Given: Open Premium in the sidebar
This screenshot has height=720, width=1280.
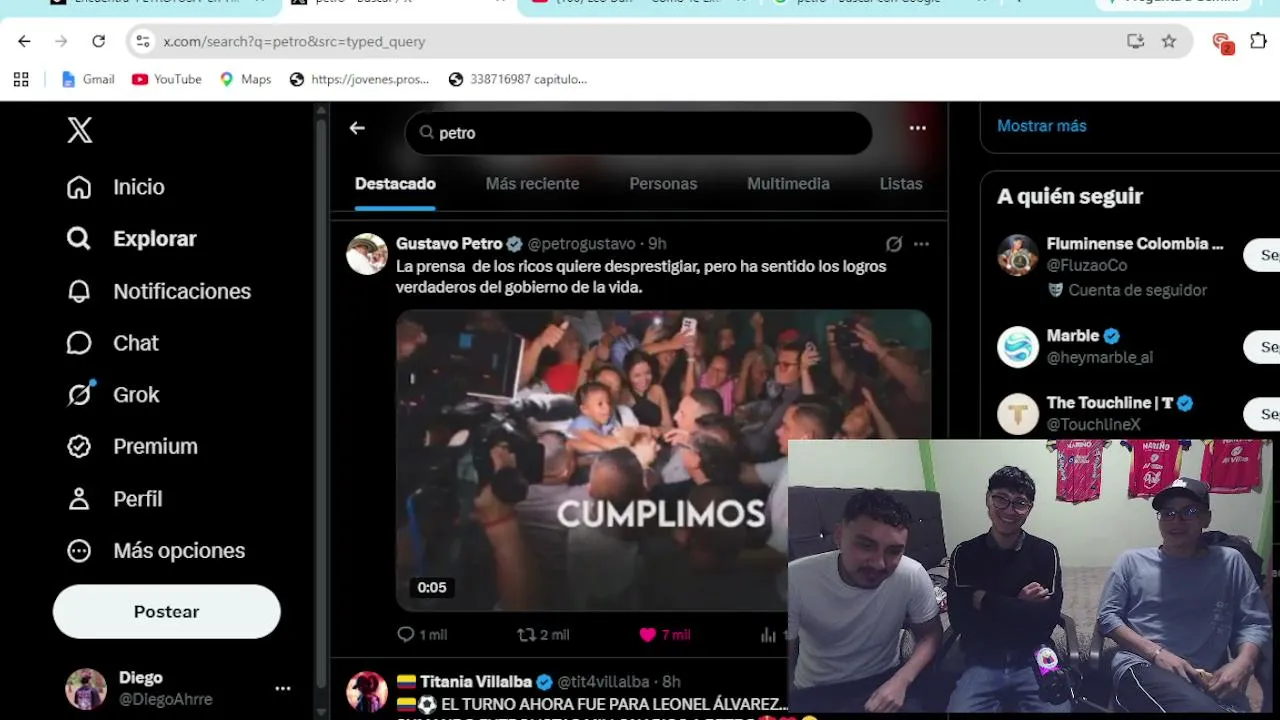Looking at the screenshot, I should (132, 447).
